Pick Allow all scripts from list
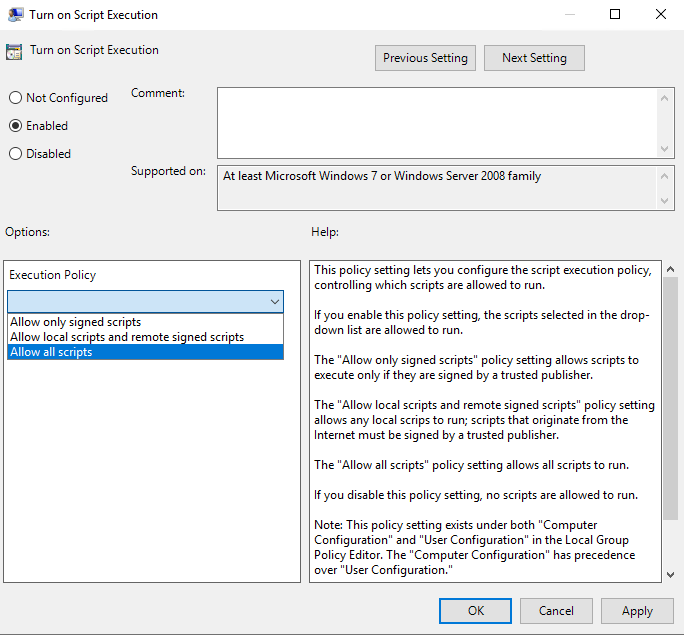This screenshot has height=636, width=684. coord(51,352)
